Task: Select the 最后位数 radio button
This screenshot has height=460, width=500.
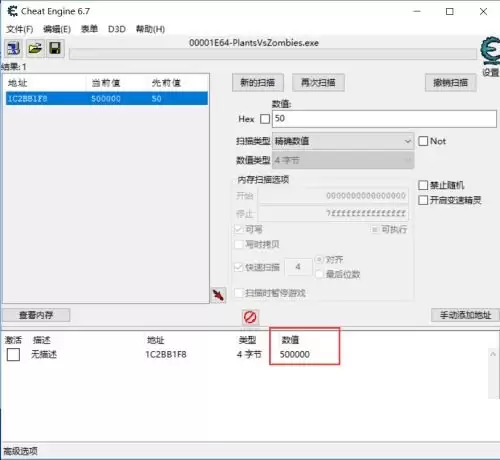Action: pyautogui.click(x=319, y=274)
